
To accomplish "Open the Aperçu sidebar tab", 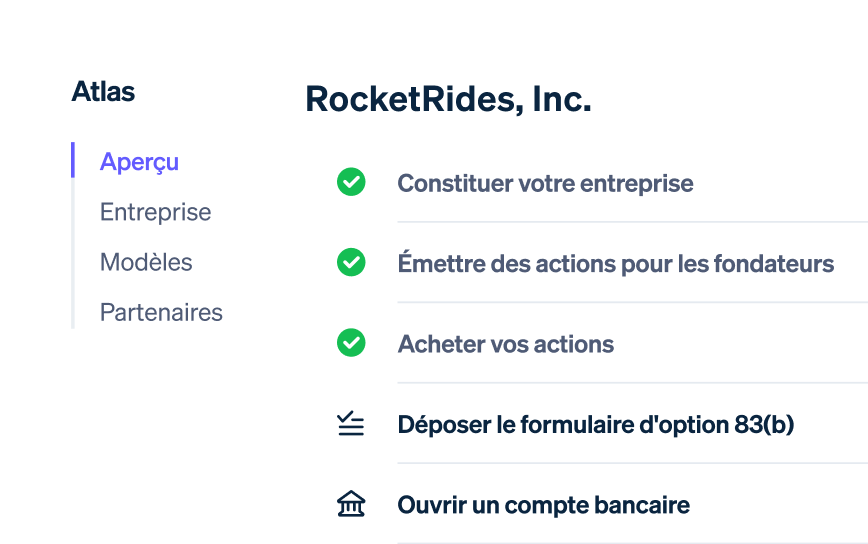I will (139, 162).
